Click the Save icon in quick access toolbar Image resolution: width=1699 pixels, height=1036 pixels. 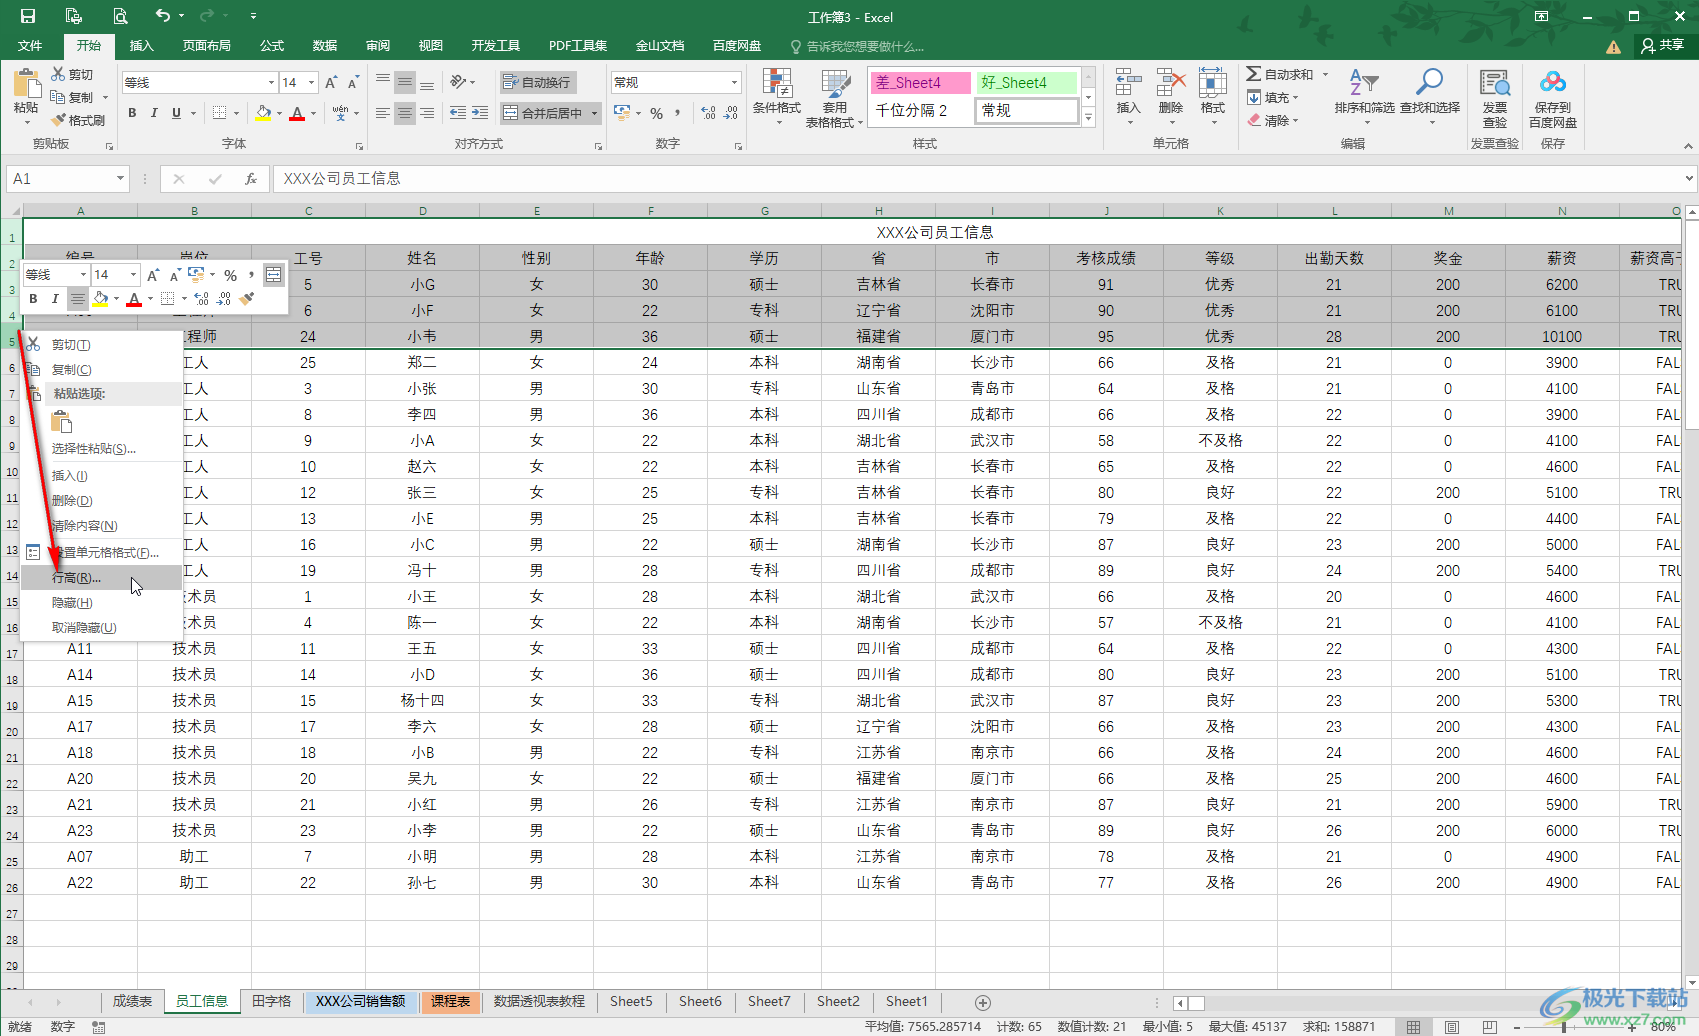pyautogui.click(x=28, y=16)
